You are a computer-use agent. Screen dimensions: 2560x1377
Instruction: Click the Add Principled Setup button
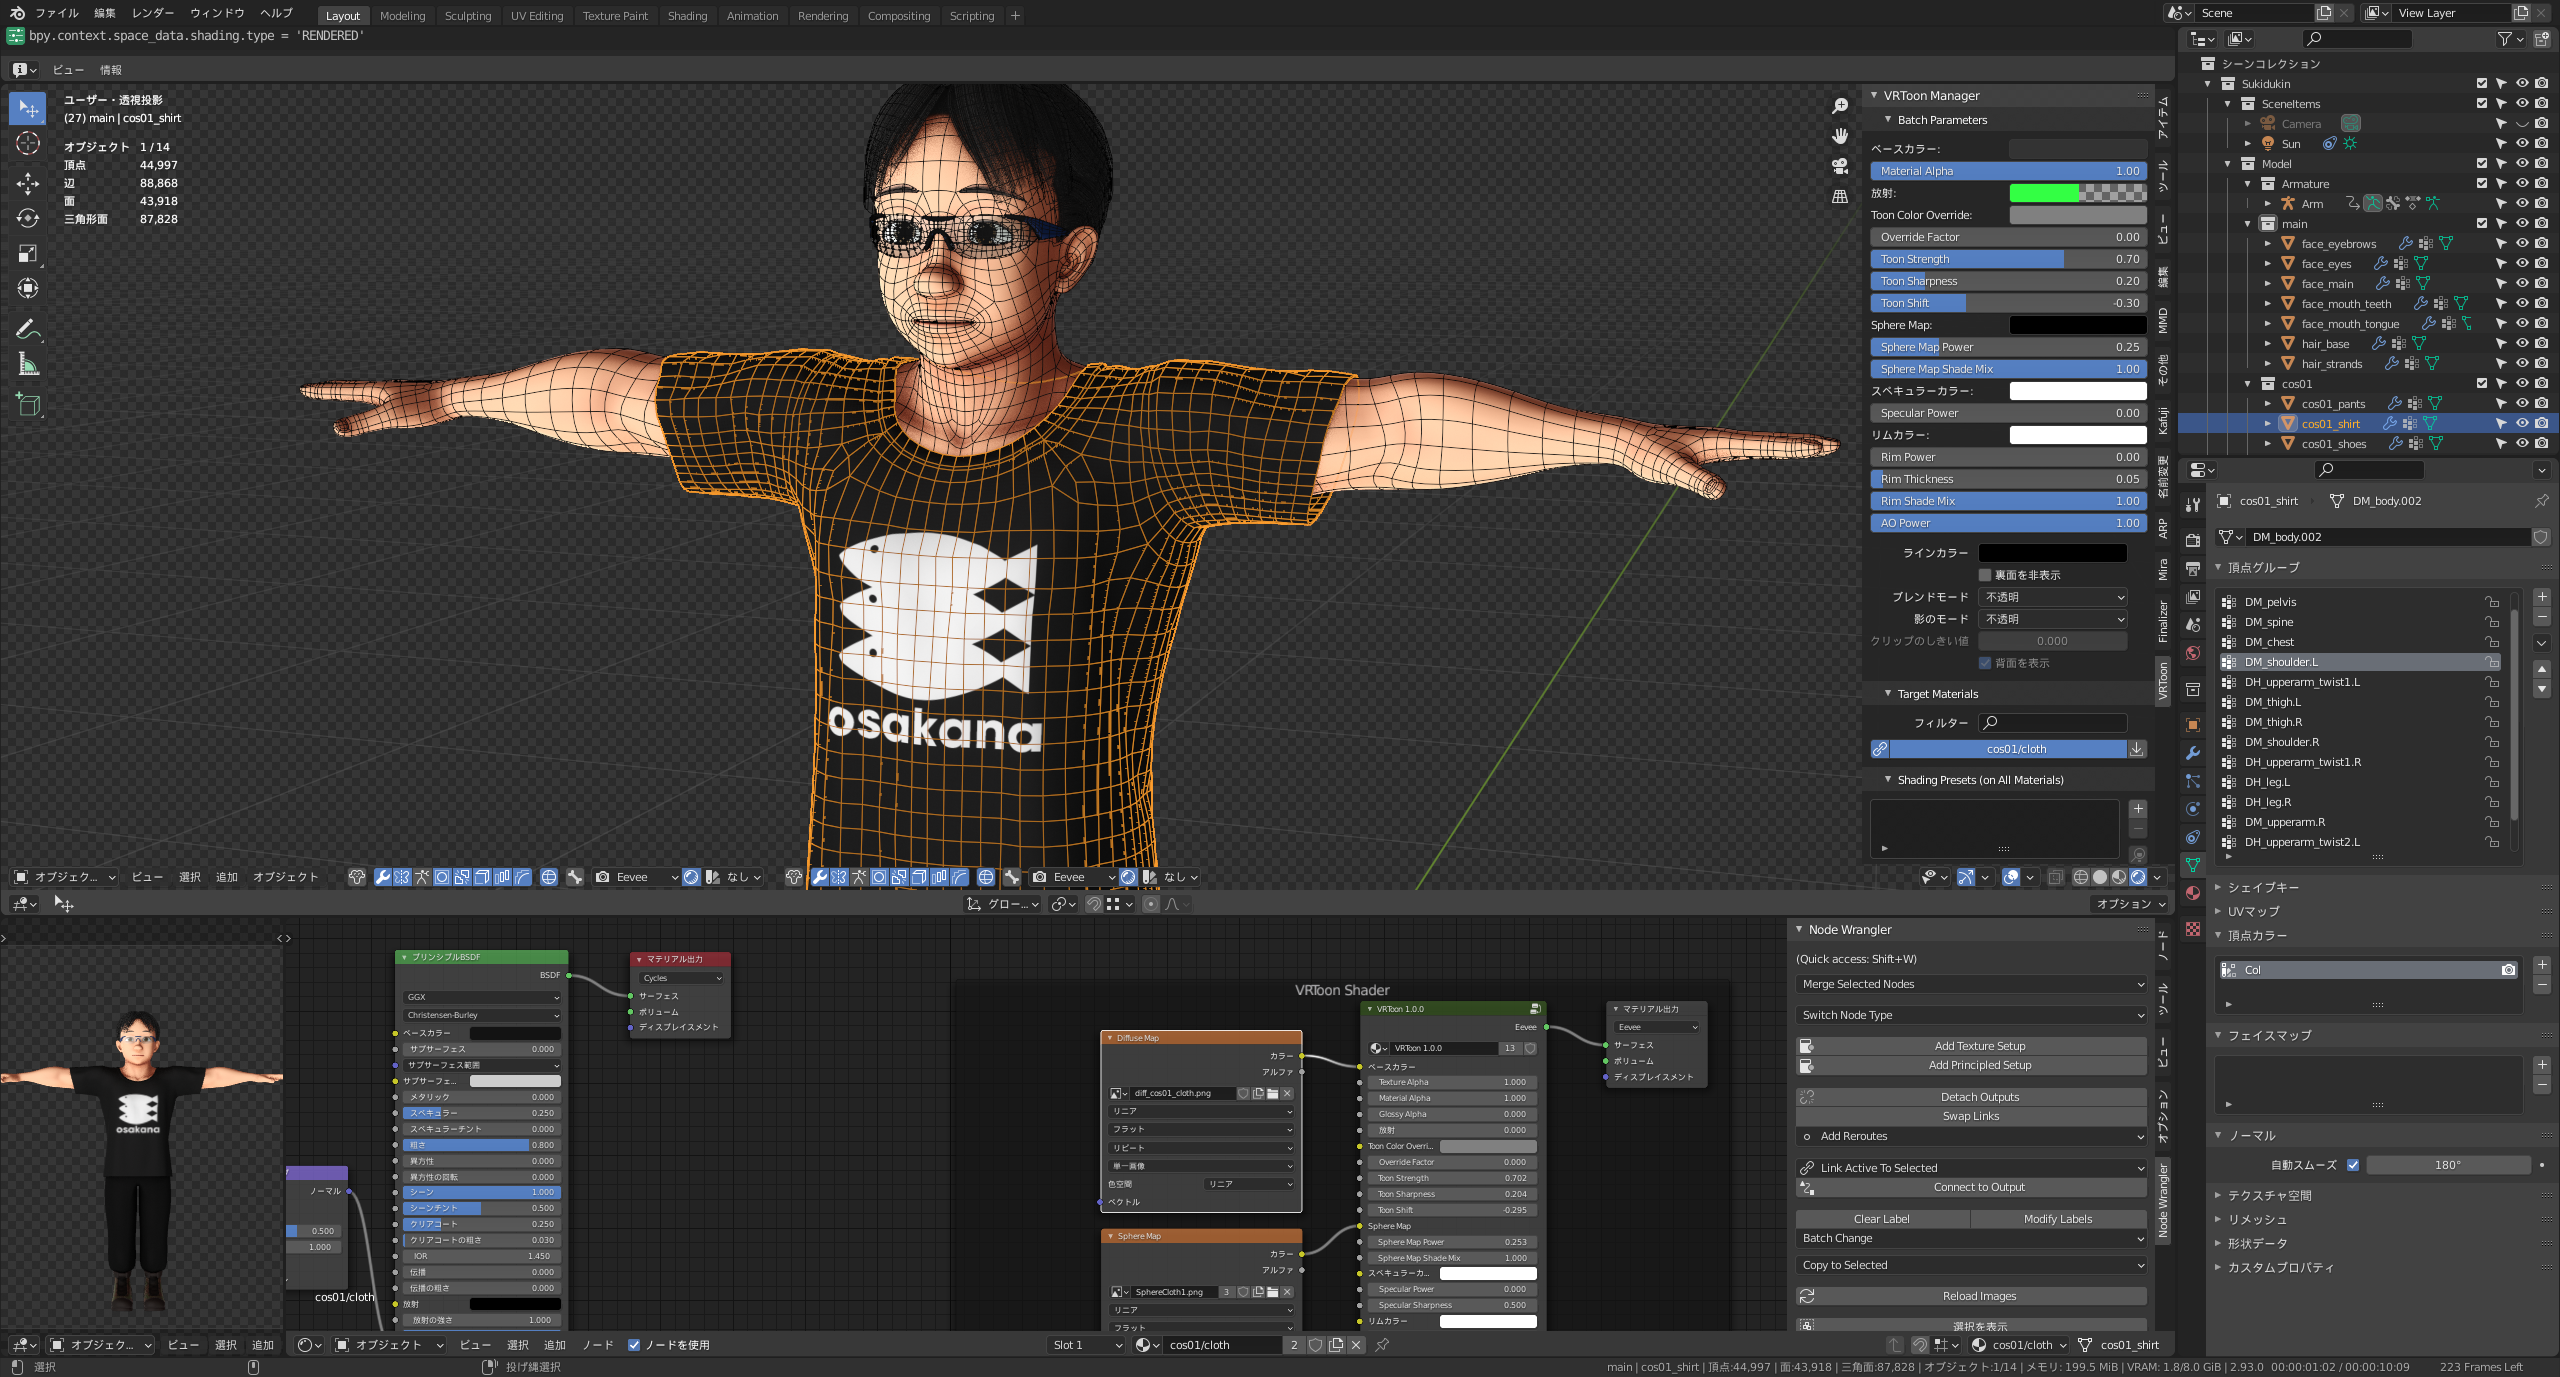coord(1979,1065)
